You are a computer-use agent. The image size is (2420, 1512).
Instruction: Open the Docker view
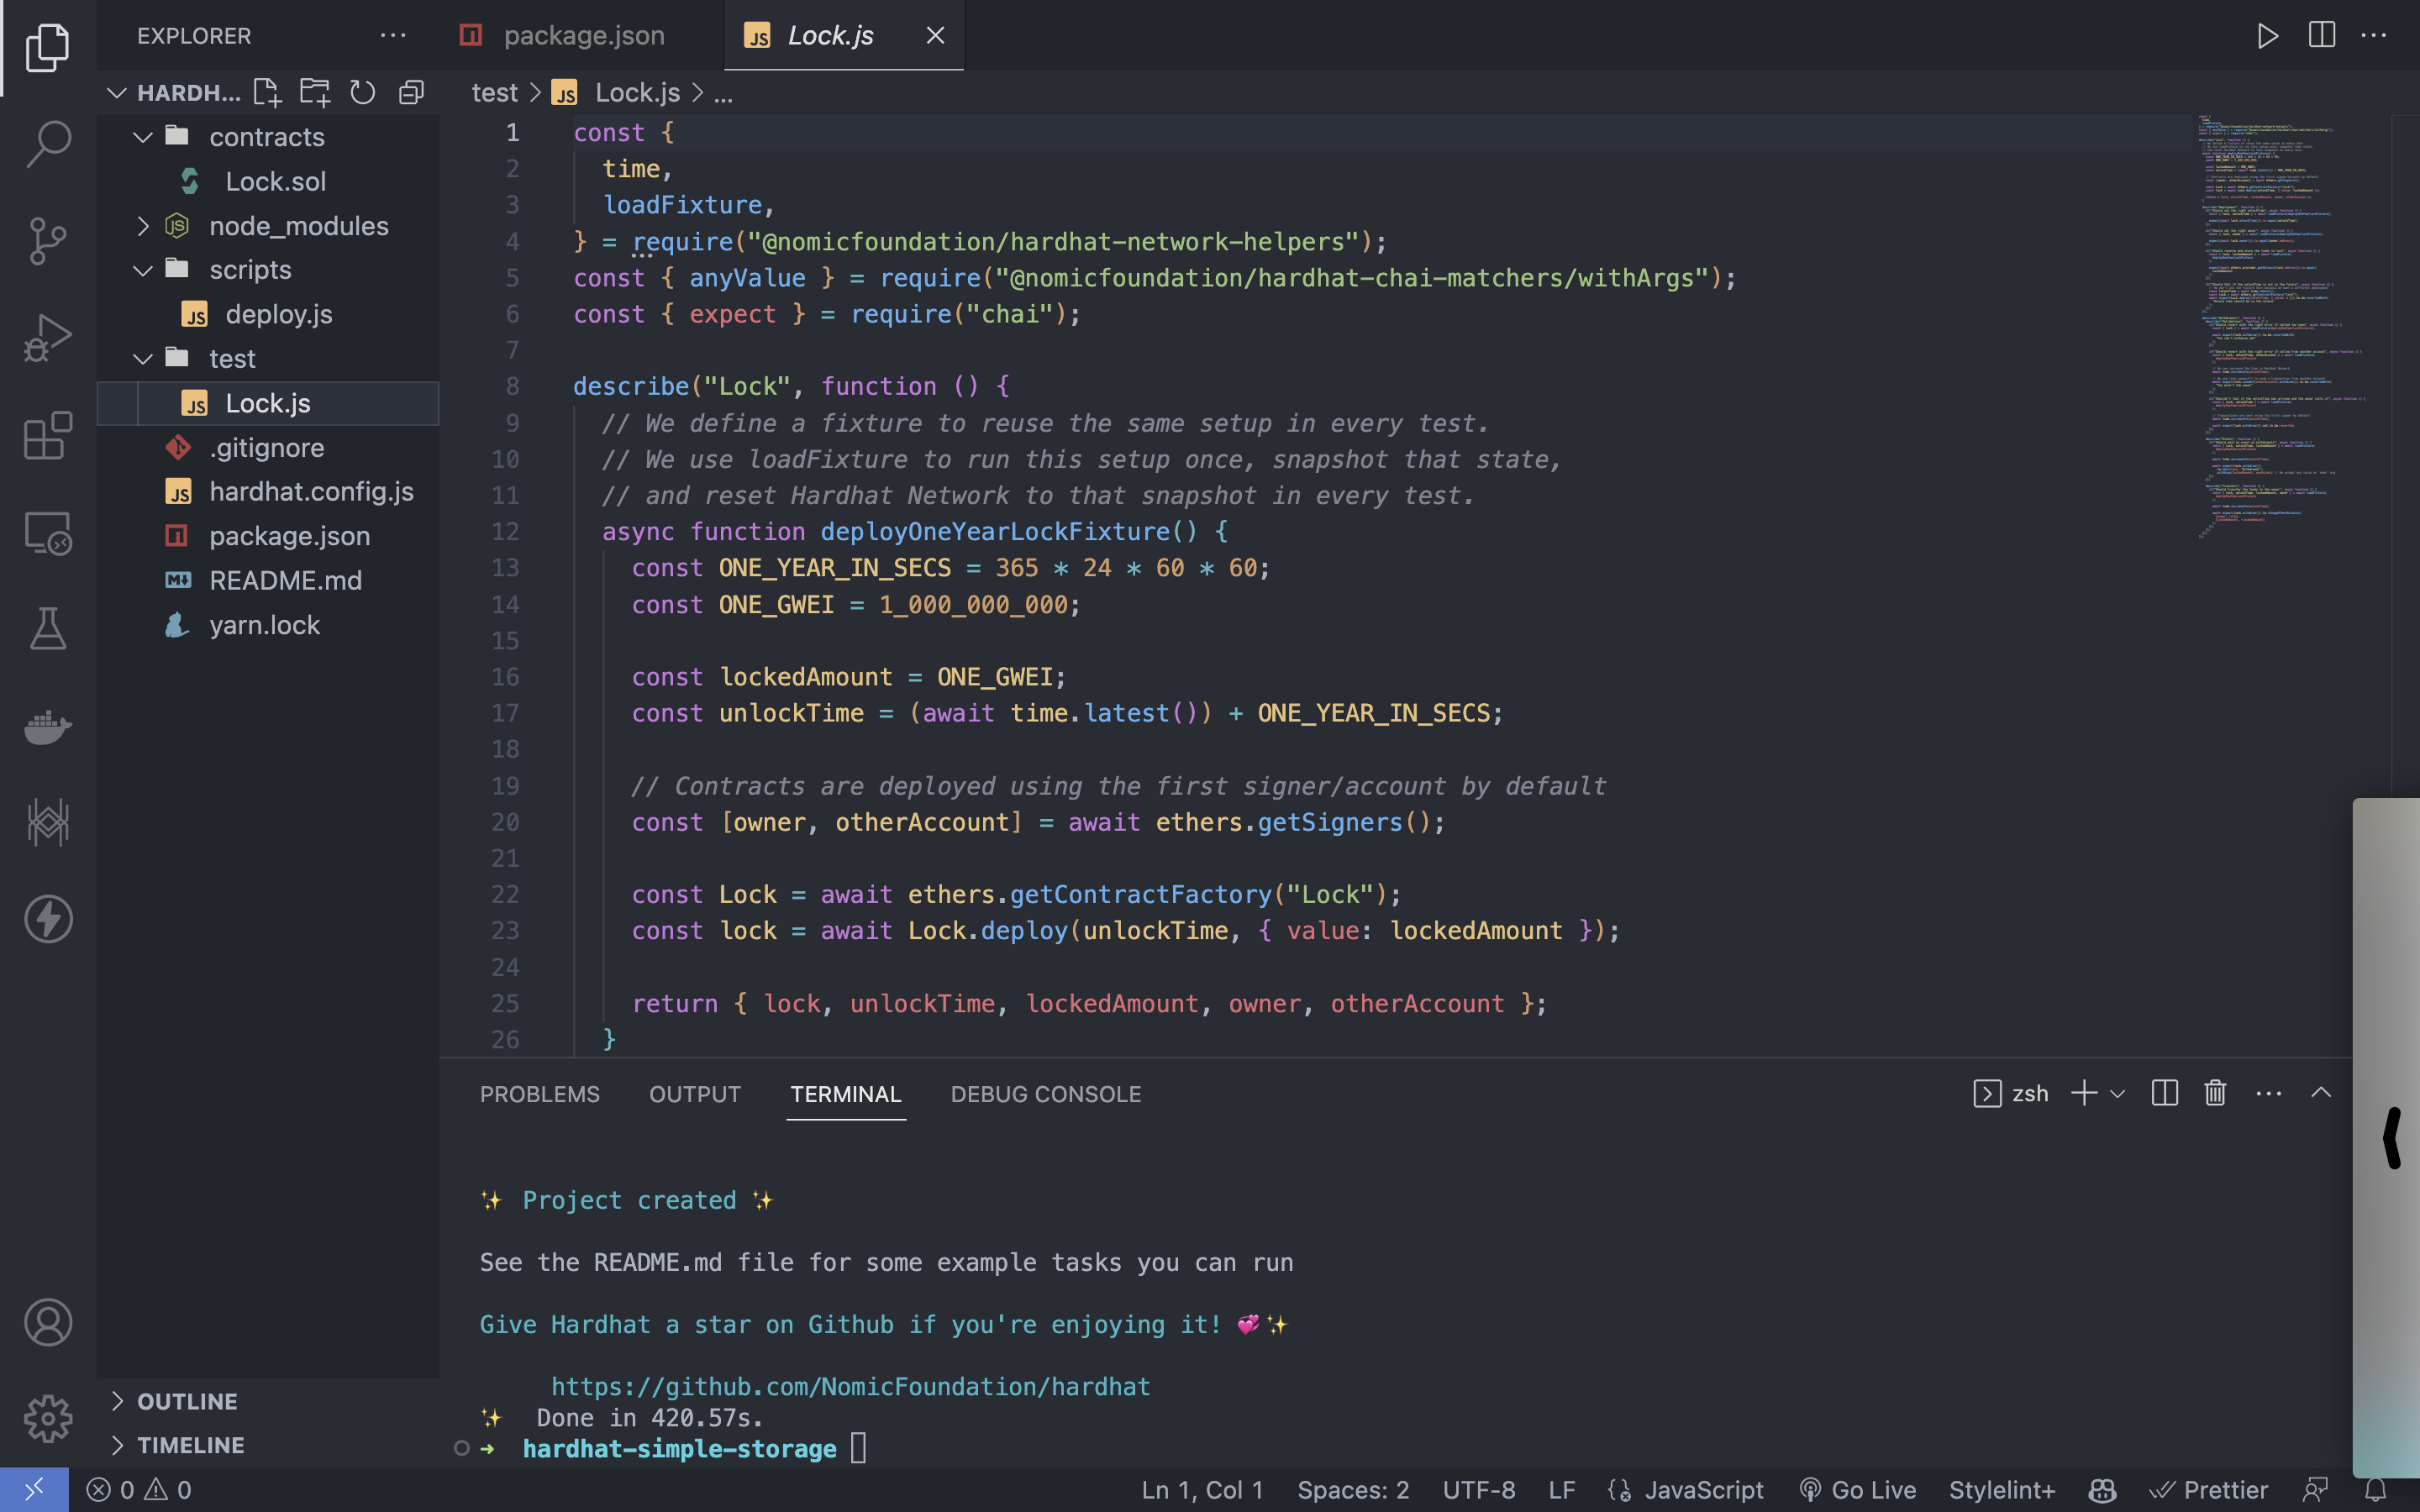coord(47,726)
